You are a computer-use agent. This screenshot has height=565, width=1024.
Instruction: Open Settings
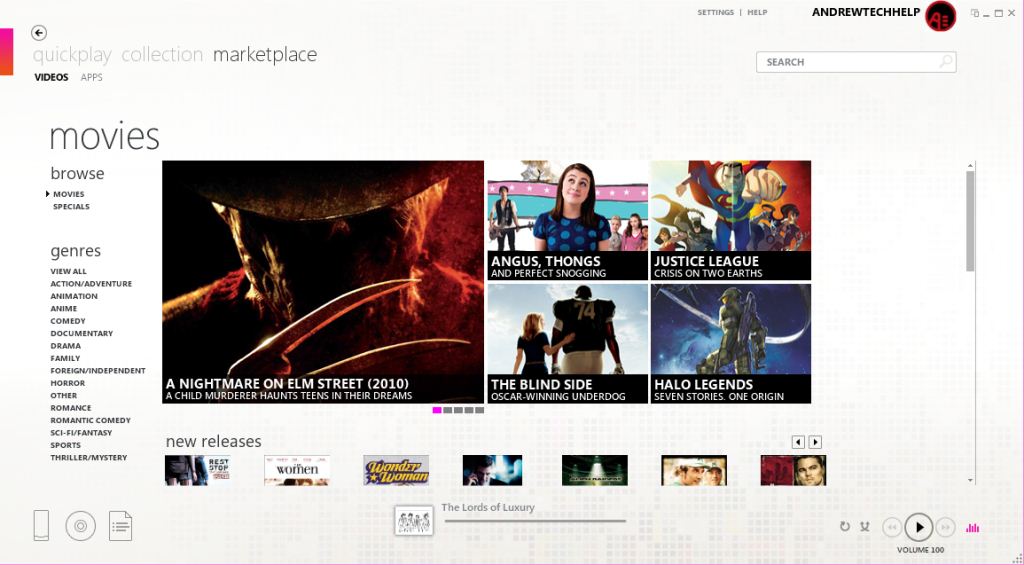716,12
